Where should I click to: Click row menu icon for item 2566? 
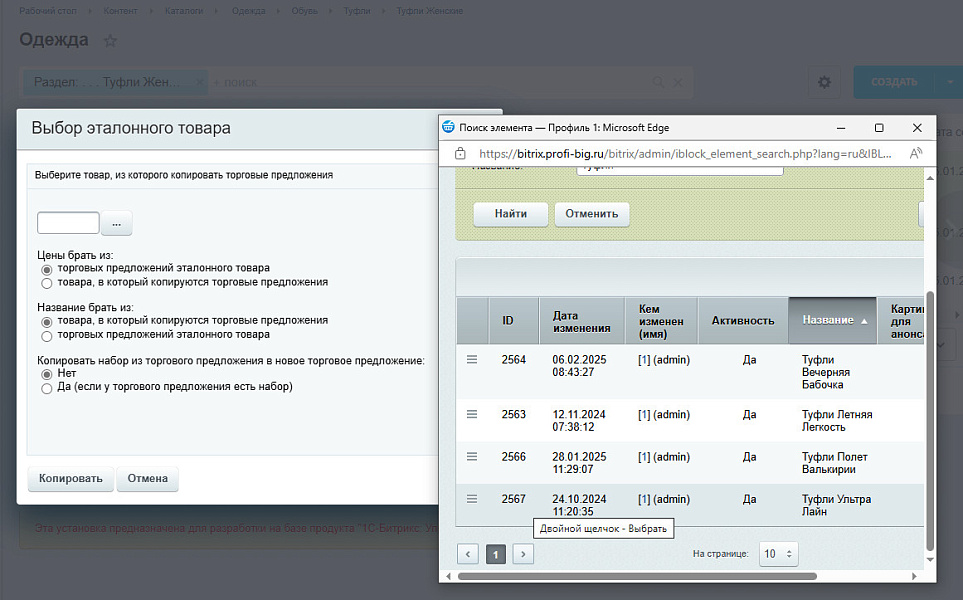[x=472, y=456]
